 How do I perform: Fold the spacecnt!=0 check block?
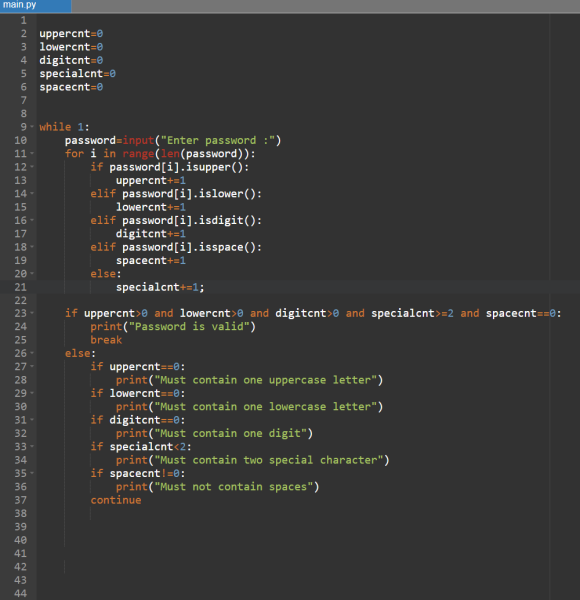[32, 473]
